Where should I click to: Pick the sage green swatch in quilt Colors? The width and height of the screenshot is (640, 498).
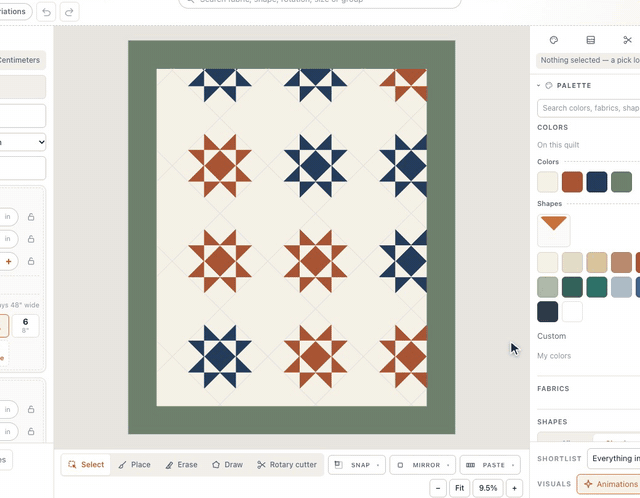(621, 182)
